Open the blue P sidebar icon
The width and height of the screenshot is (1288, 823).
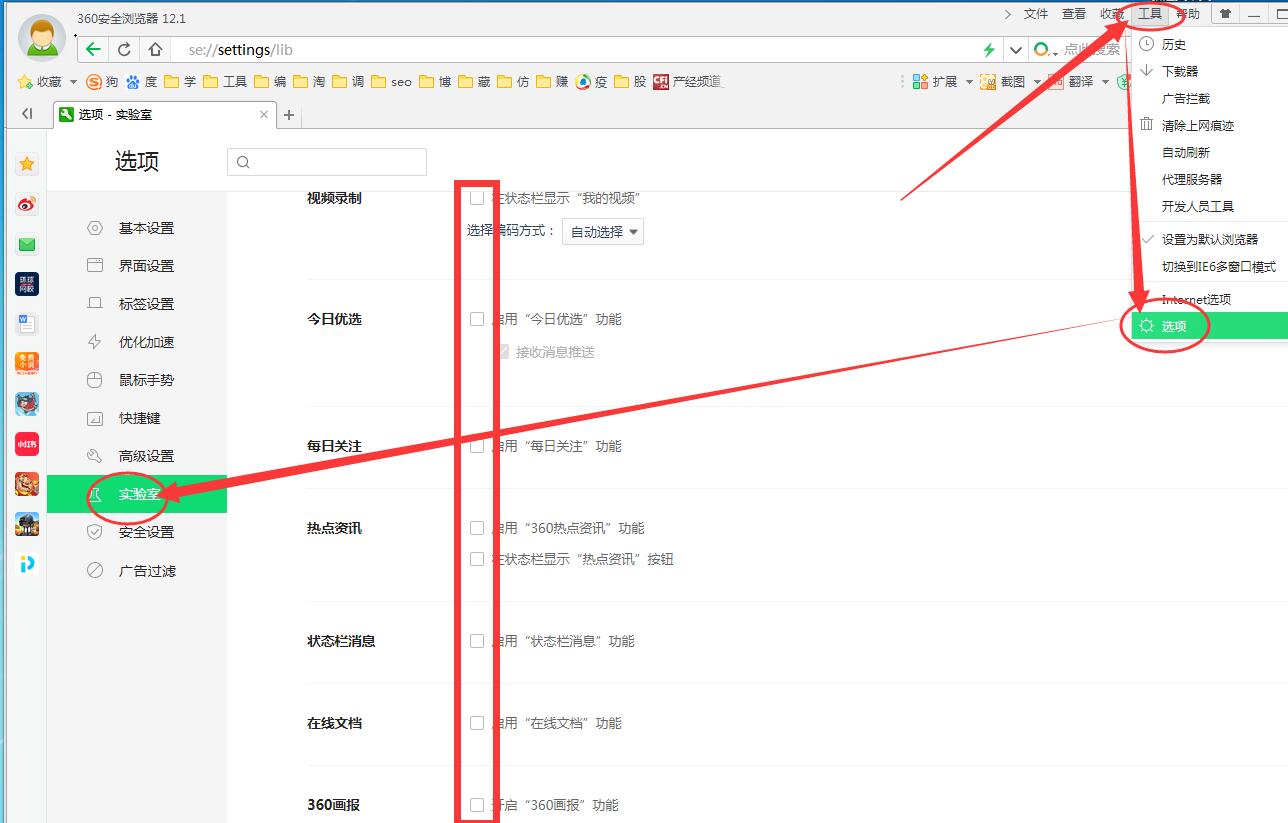pos(27,564)
